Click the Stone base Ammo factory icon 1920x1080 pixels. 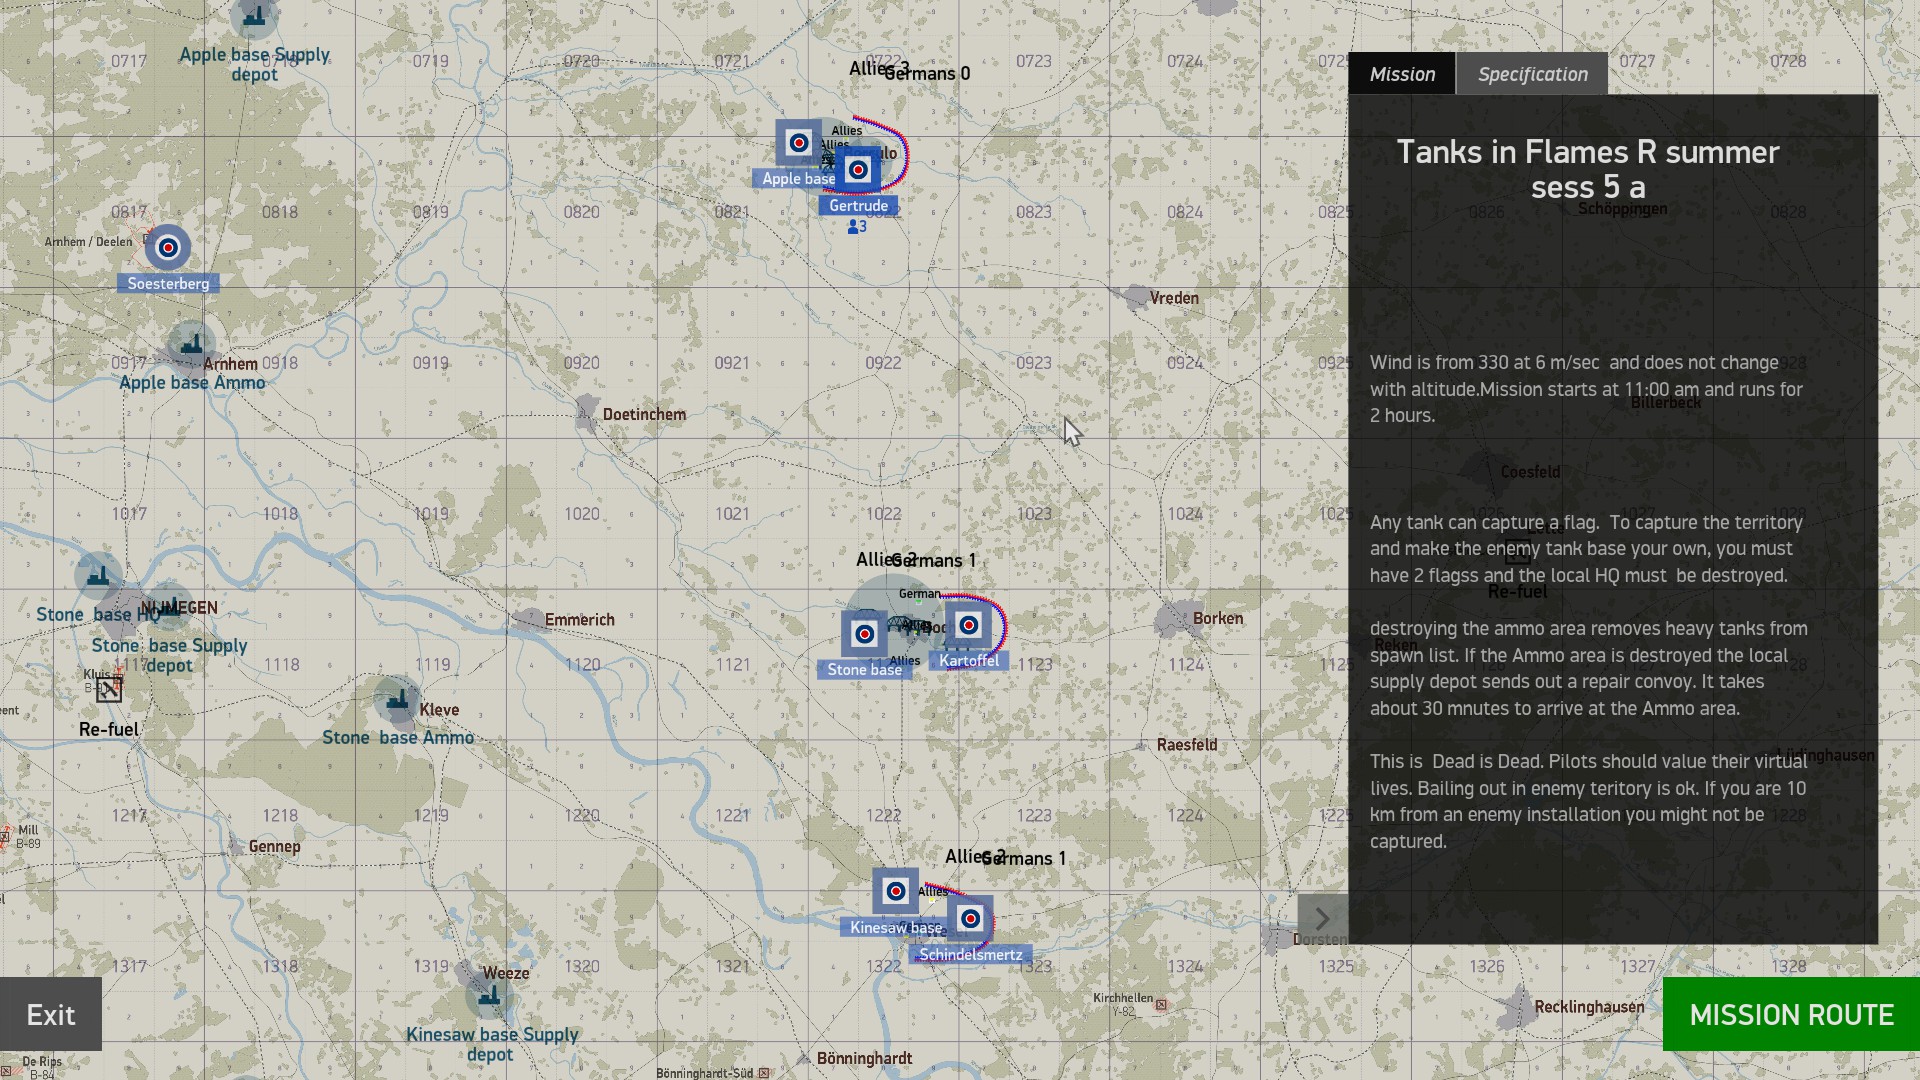pyautogui.click(x=397, y=699)
